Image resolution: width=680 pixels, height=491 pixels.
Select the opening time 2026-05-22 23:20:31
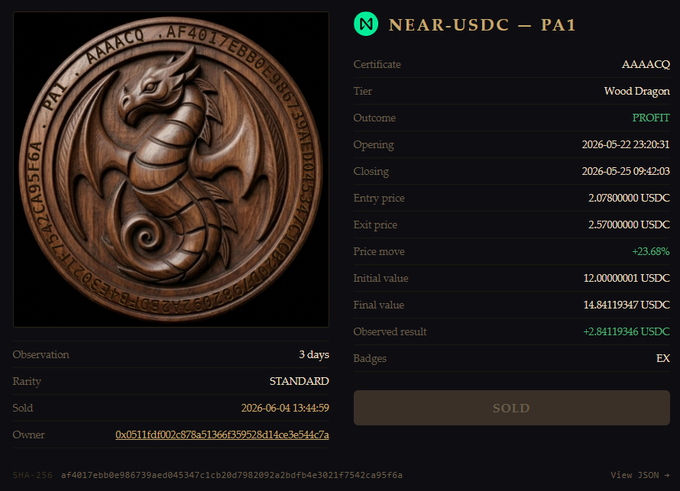click(x=625, y=144)
